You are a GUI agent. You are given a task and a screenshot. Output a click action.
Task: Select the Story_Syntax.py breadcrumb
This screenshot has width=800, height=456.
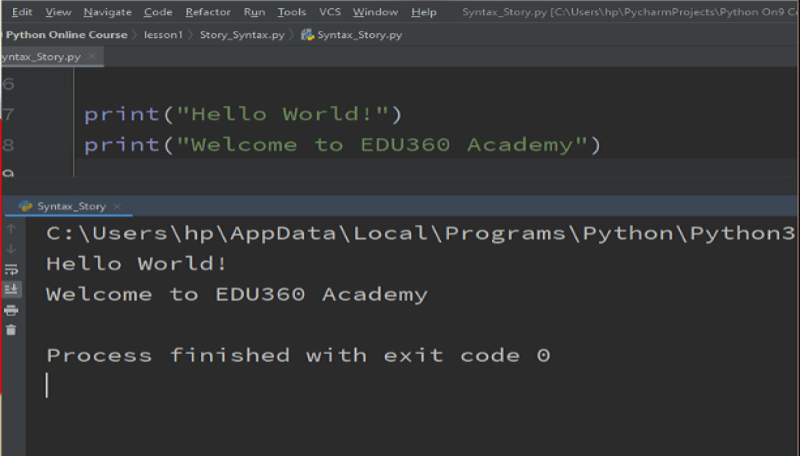click(241, 35)
